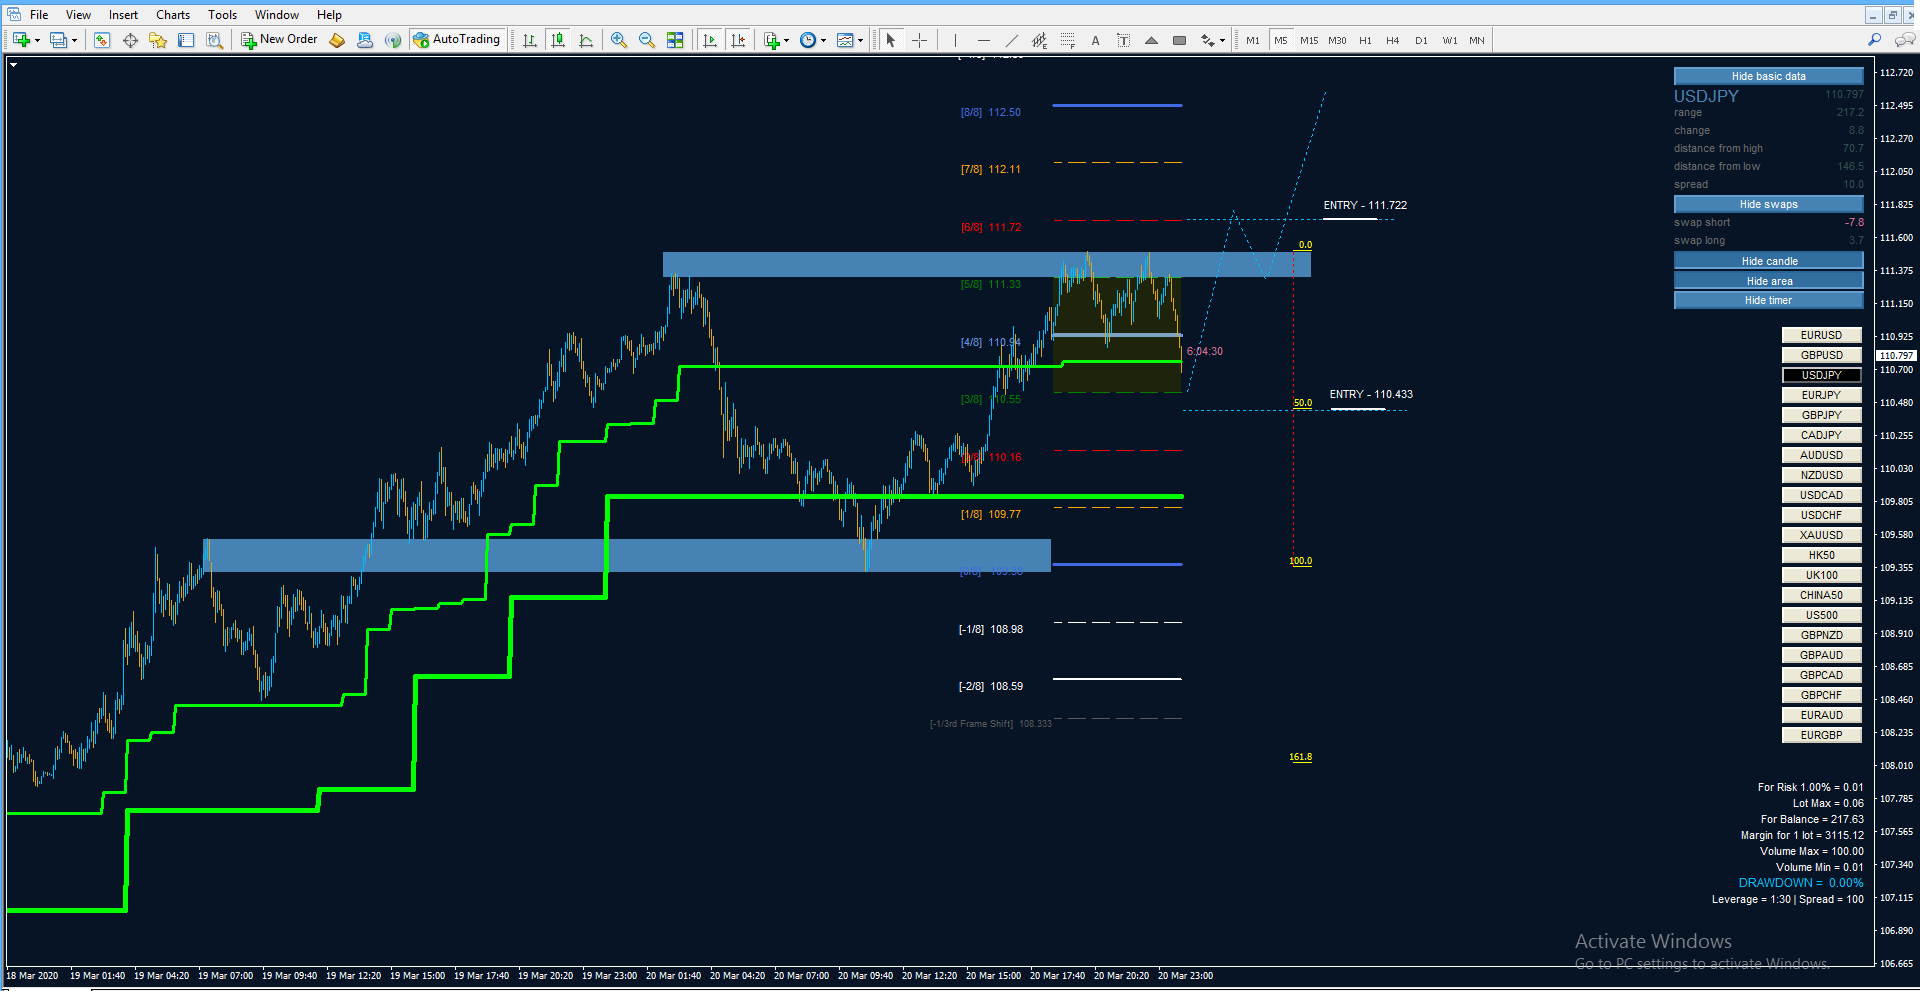The width and height of the screenshot is (1920, 991).
Task: Switch chart to W1 timeframe
Action: [x=1449, y=40]
